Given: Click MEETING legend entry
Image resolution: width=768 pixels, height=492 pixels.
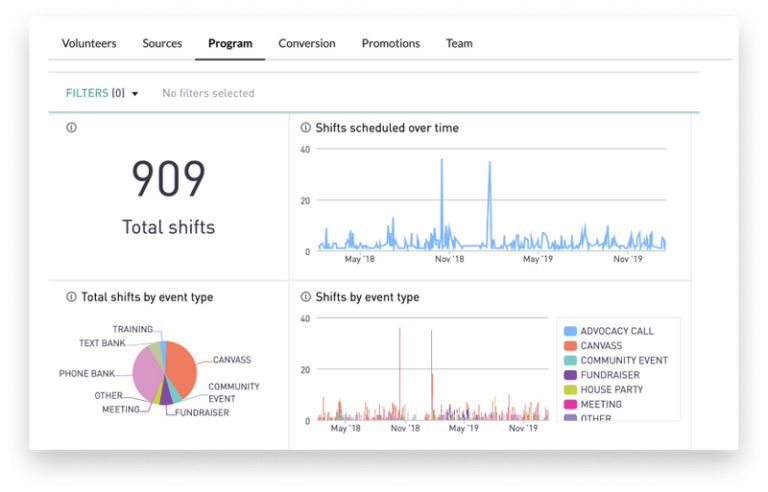Looking at the screenshot, I should click(601, 404).
